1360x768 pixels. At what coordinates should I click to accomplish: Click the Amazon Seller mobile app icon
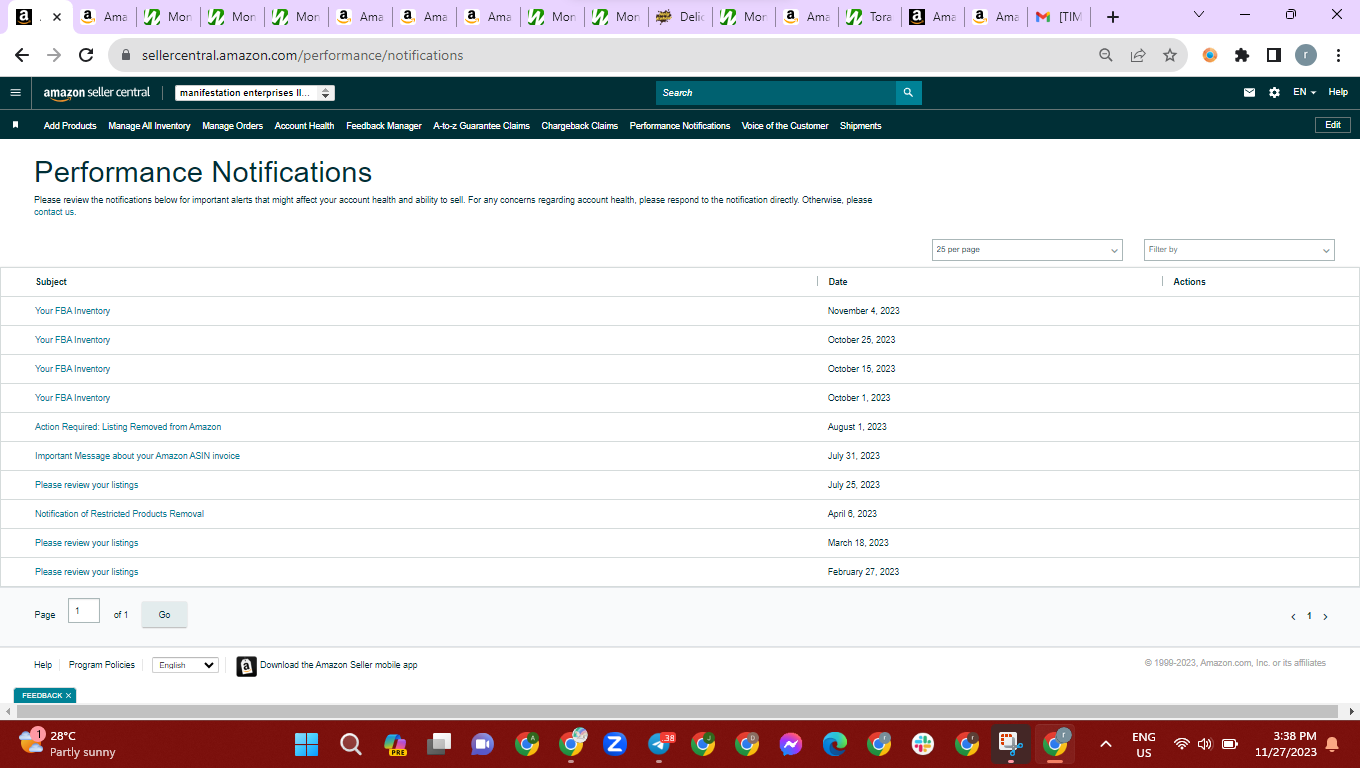(x=246, y=666)
